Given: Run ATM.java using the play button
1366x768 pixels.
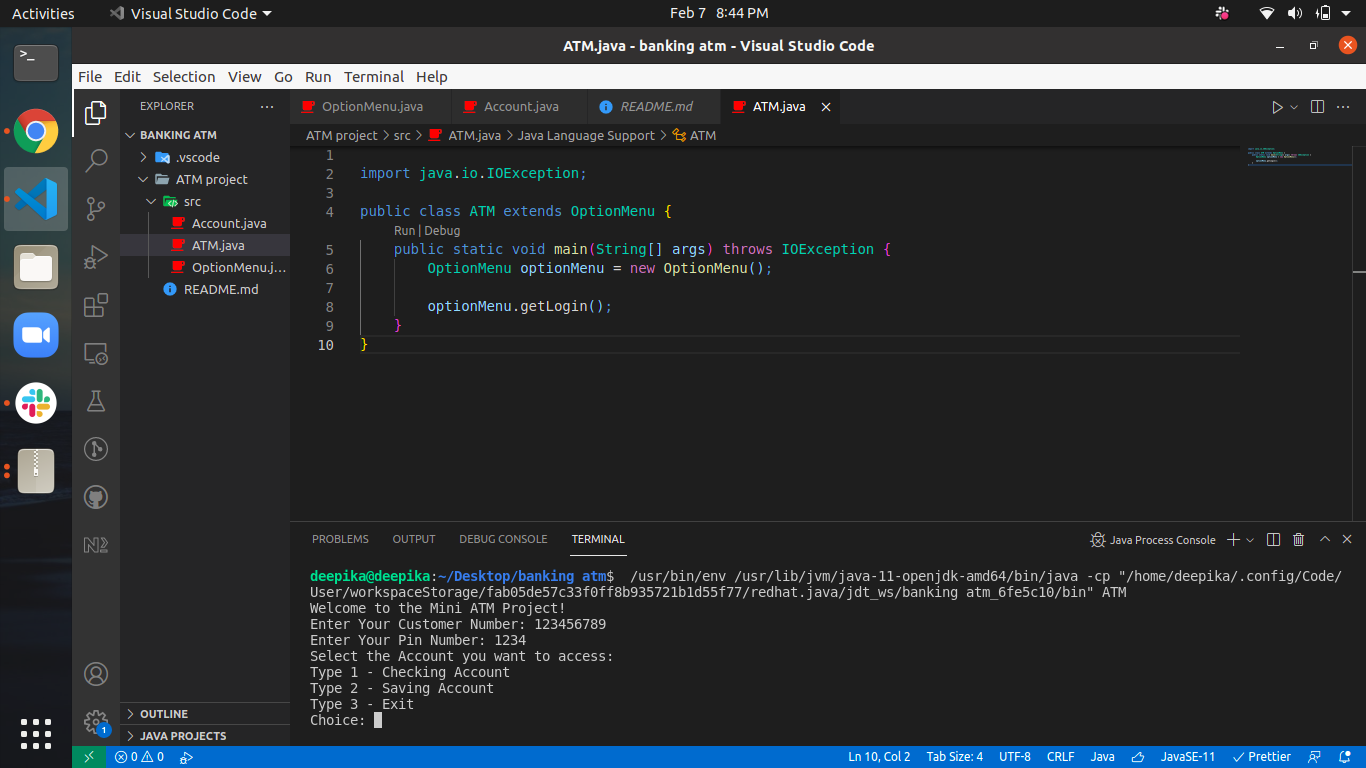Looking at the screenshot, I should 1277,106.
